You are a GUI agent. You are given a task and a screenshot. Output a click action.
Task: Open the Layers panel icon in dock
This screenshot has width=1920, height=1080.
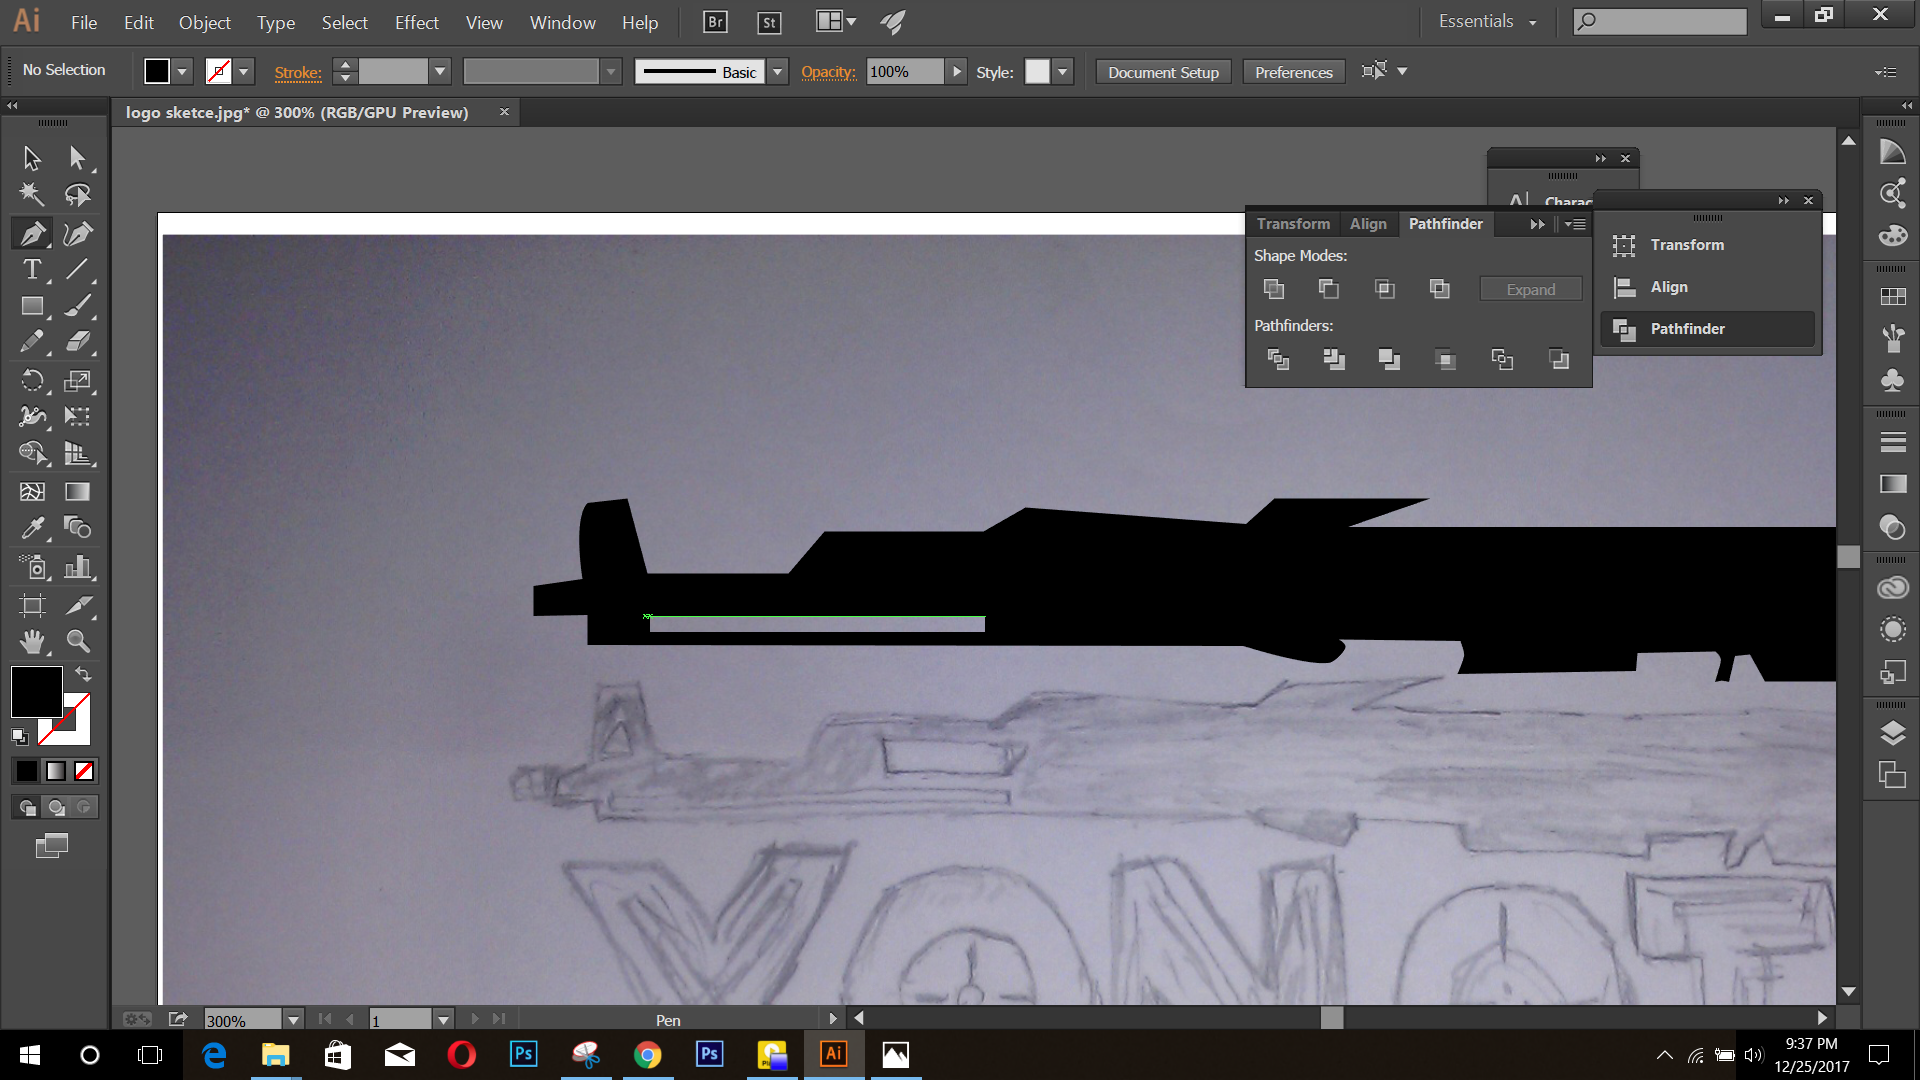coord(1892,734)
